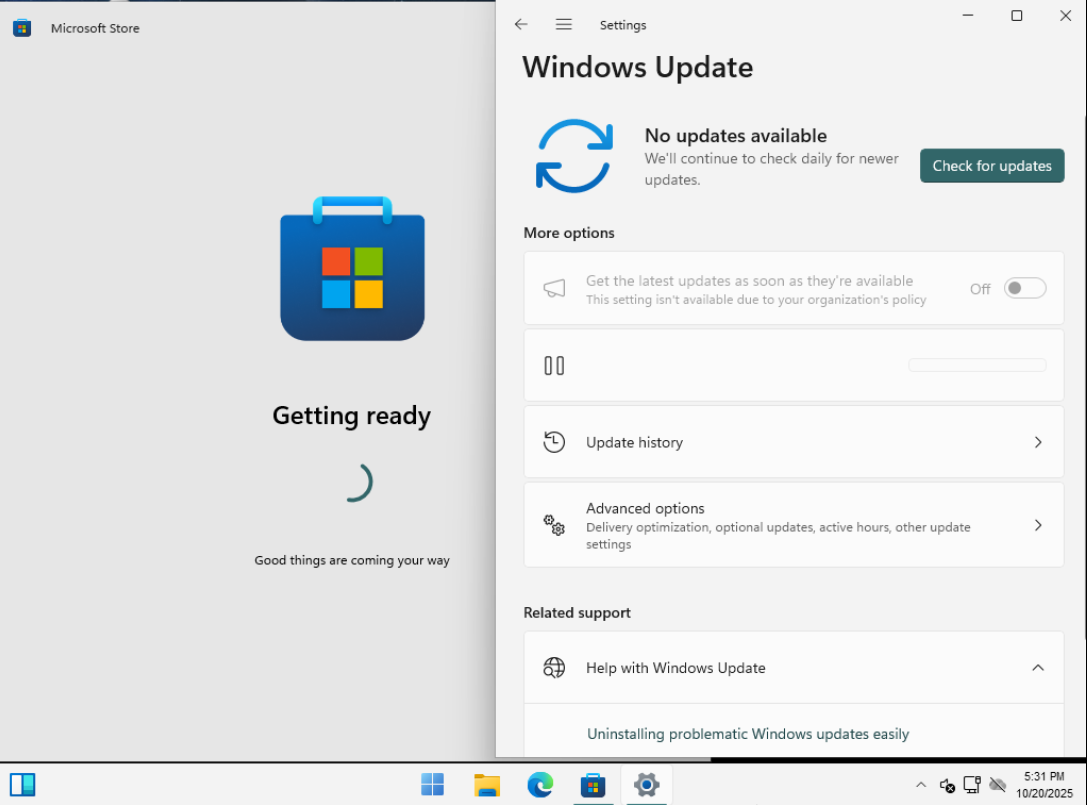1087x805 pixels.
Task: Click the Microsoft Store title bar icon
Action: click(x=22, y=28)
